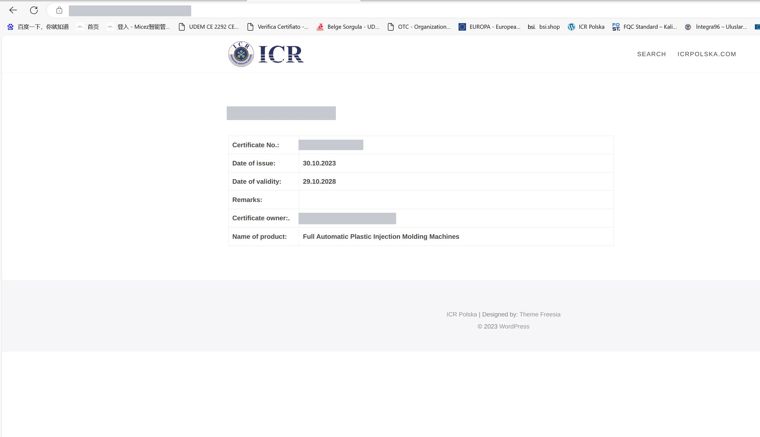Open the Baidu bookmark
Image resolution: width=760 pixels, height=437 pixels.
38,27
